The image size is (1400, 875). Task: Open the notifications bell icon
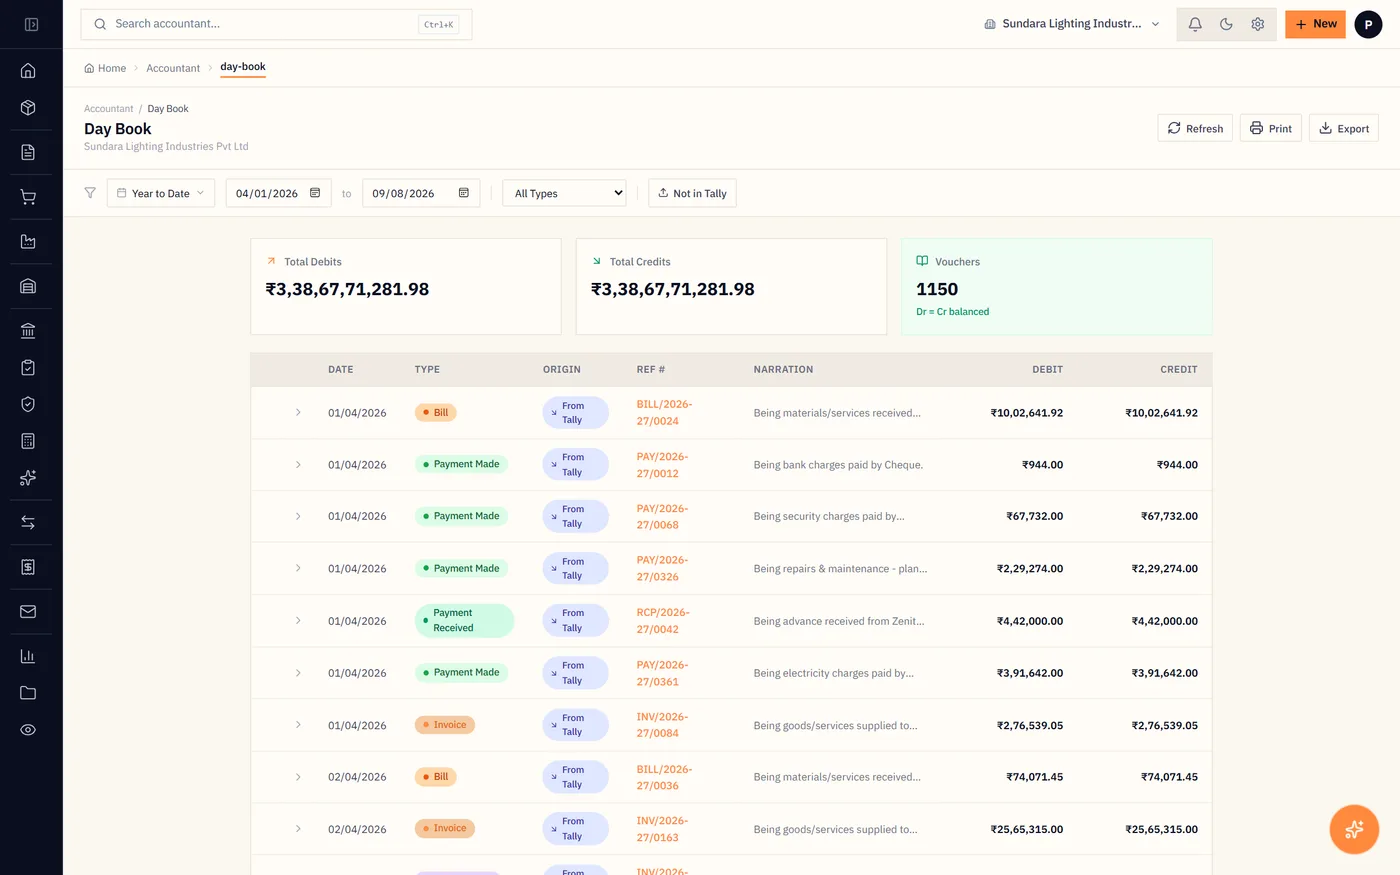click(1195, 24)
